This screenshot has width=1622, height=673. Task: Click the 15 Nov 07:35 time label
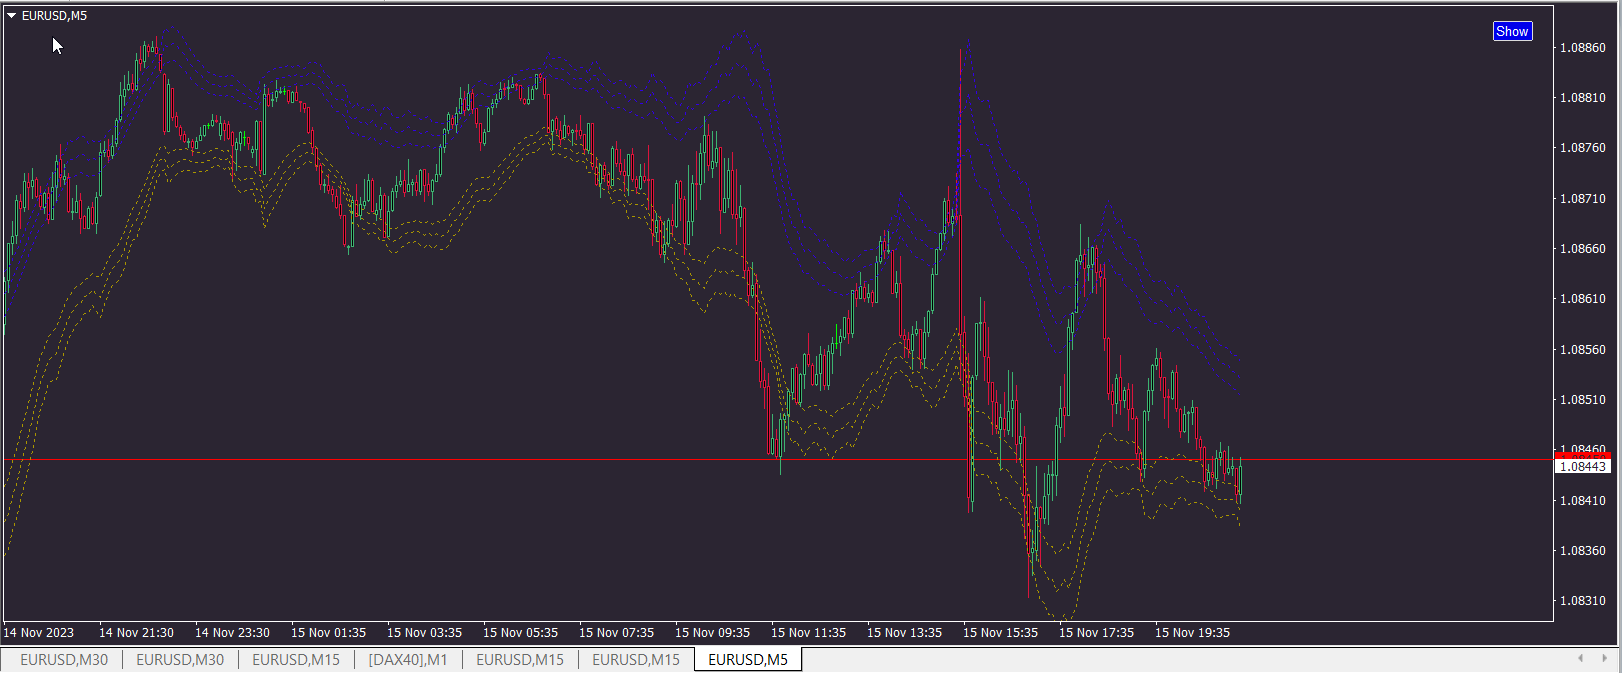point(616,633)
